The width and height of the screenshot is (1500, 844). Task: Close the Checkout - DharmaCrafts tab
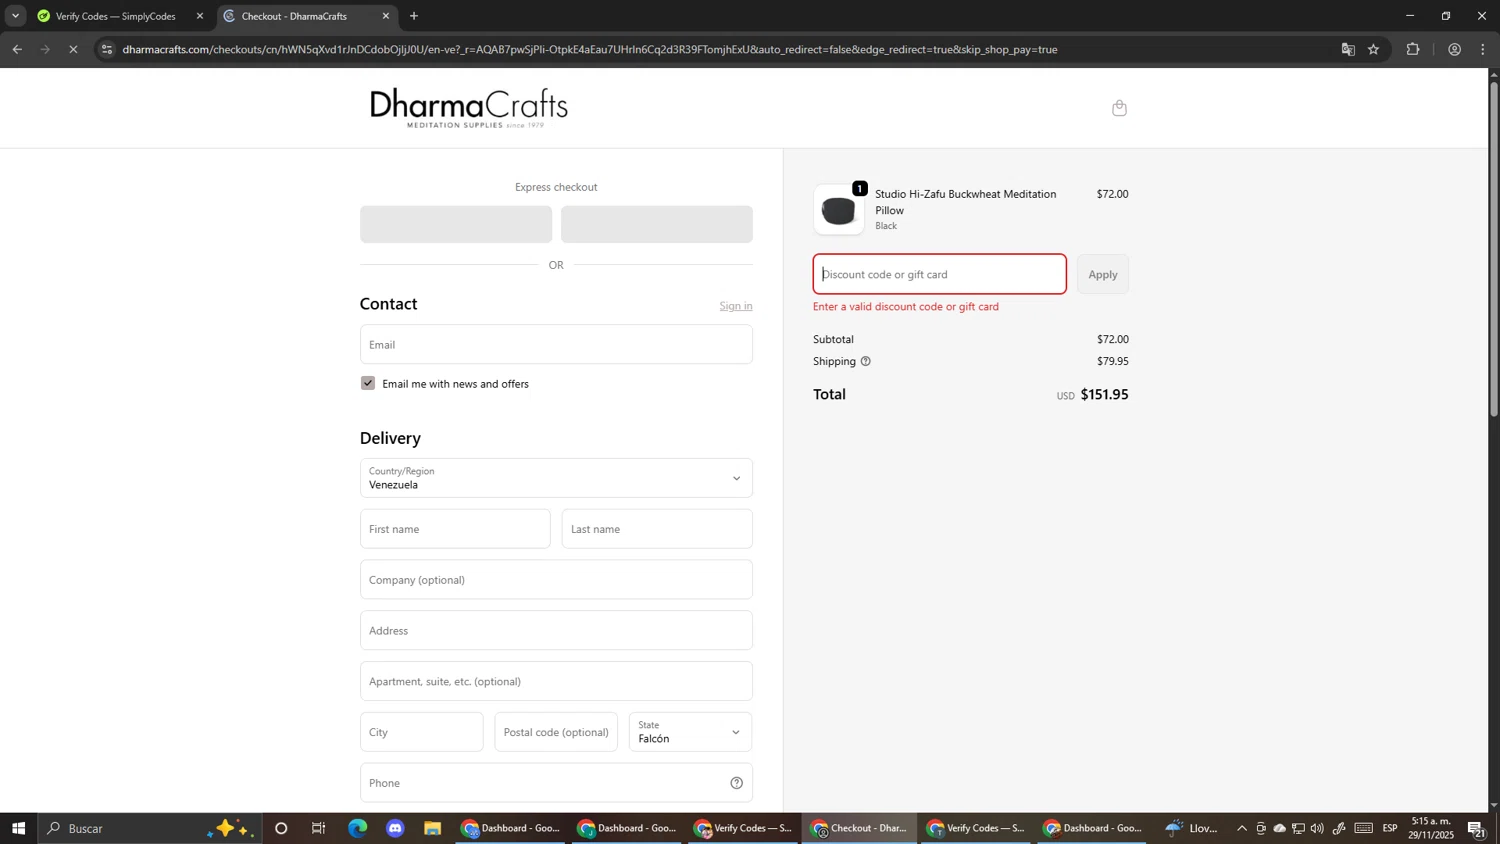click(386, 16)
